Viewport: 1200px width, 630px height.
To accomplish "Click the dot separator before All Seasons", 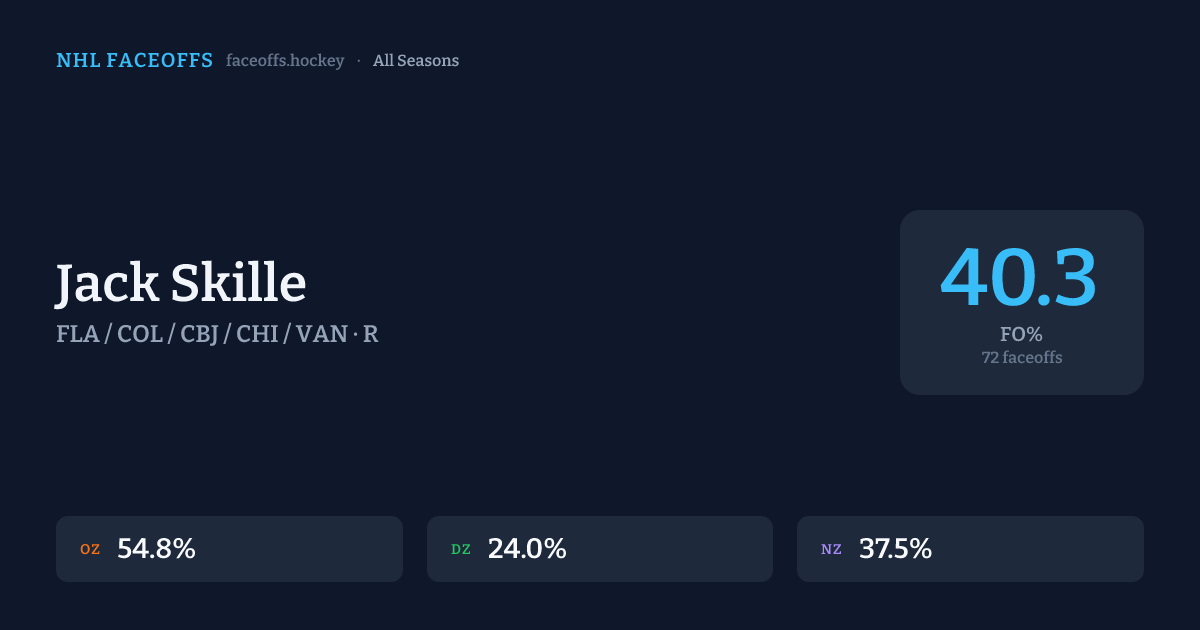I will (x=359, y=61).
